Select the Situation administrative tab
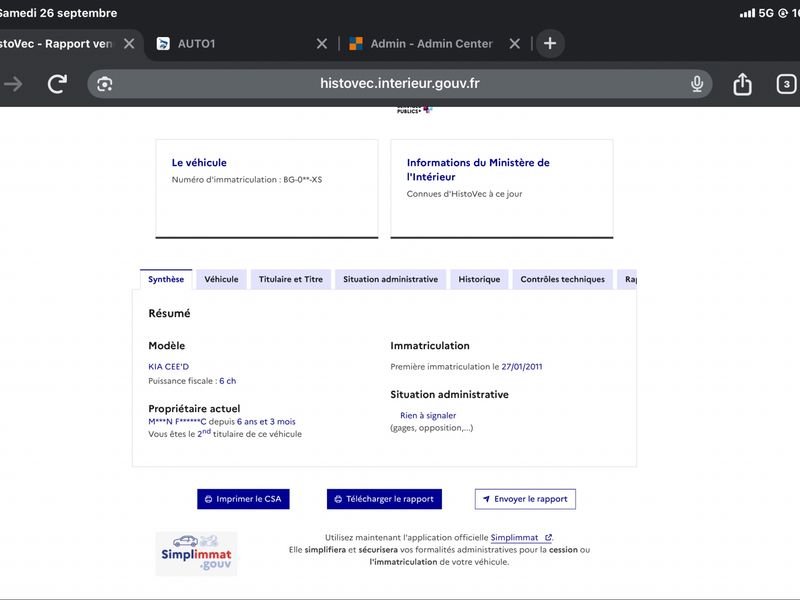The height and width of the screenshot is (600, 800). (390, 279)
